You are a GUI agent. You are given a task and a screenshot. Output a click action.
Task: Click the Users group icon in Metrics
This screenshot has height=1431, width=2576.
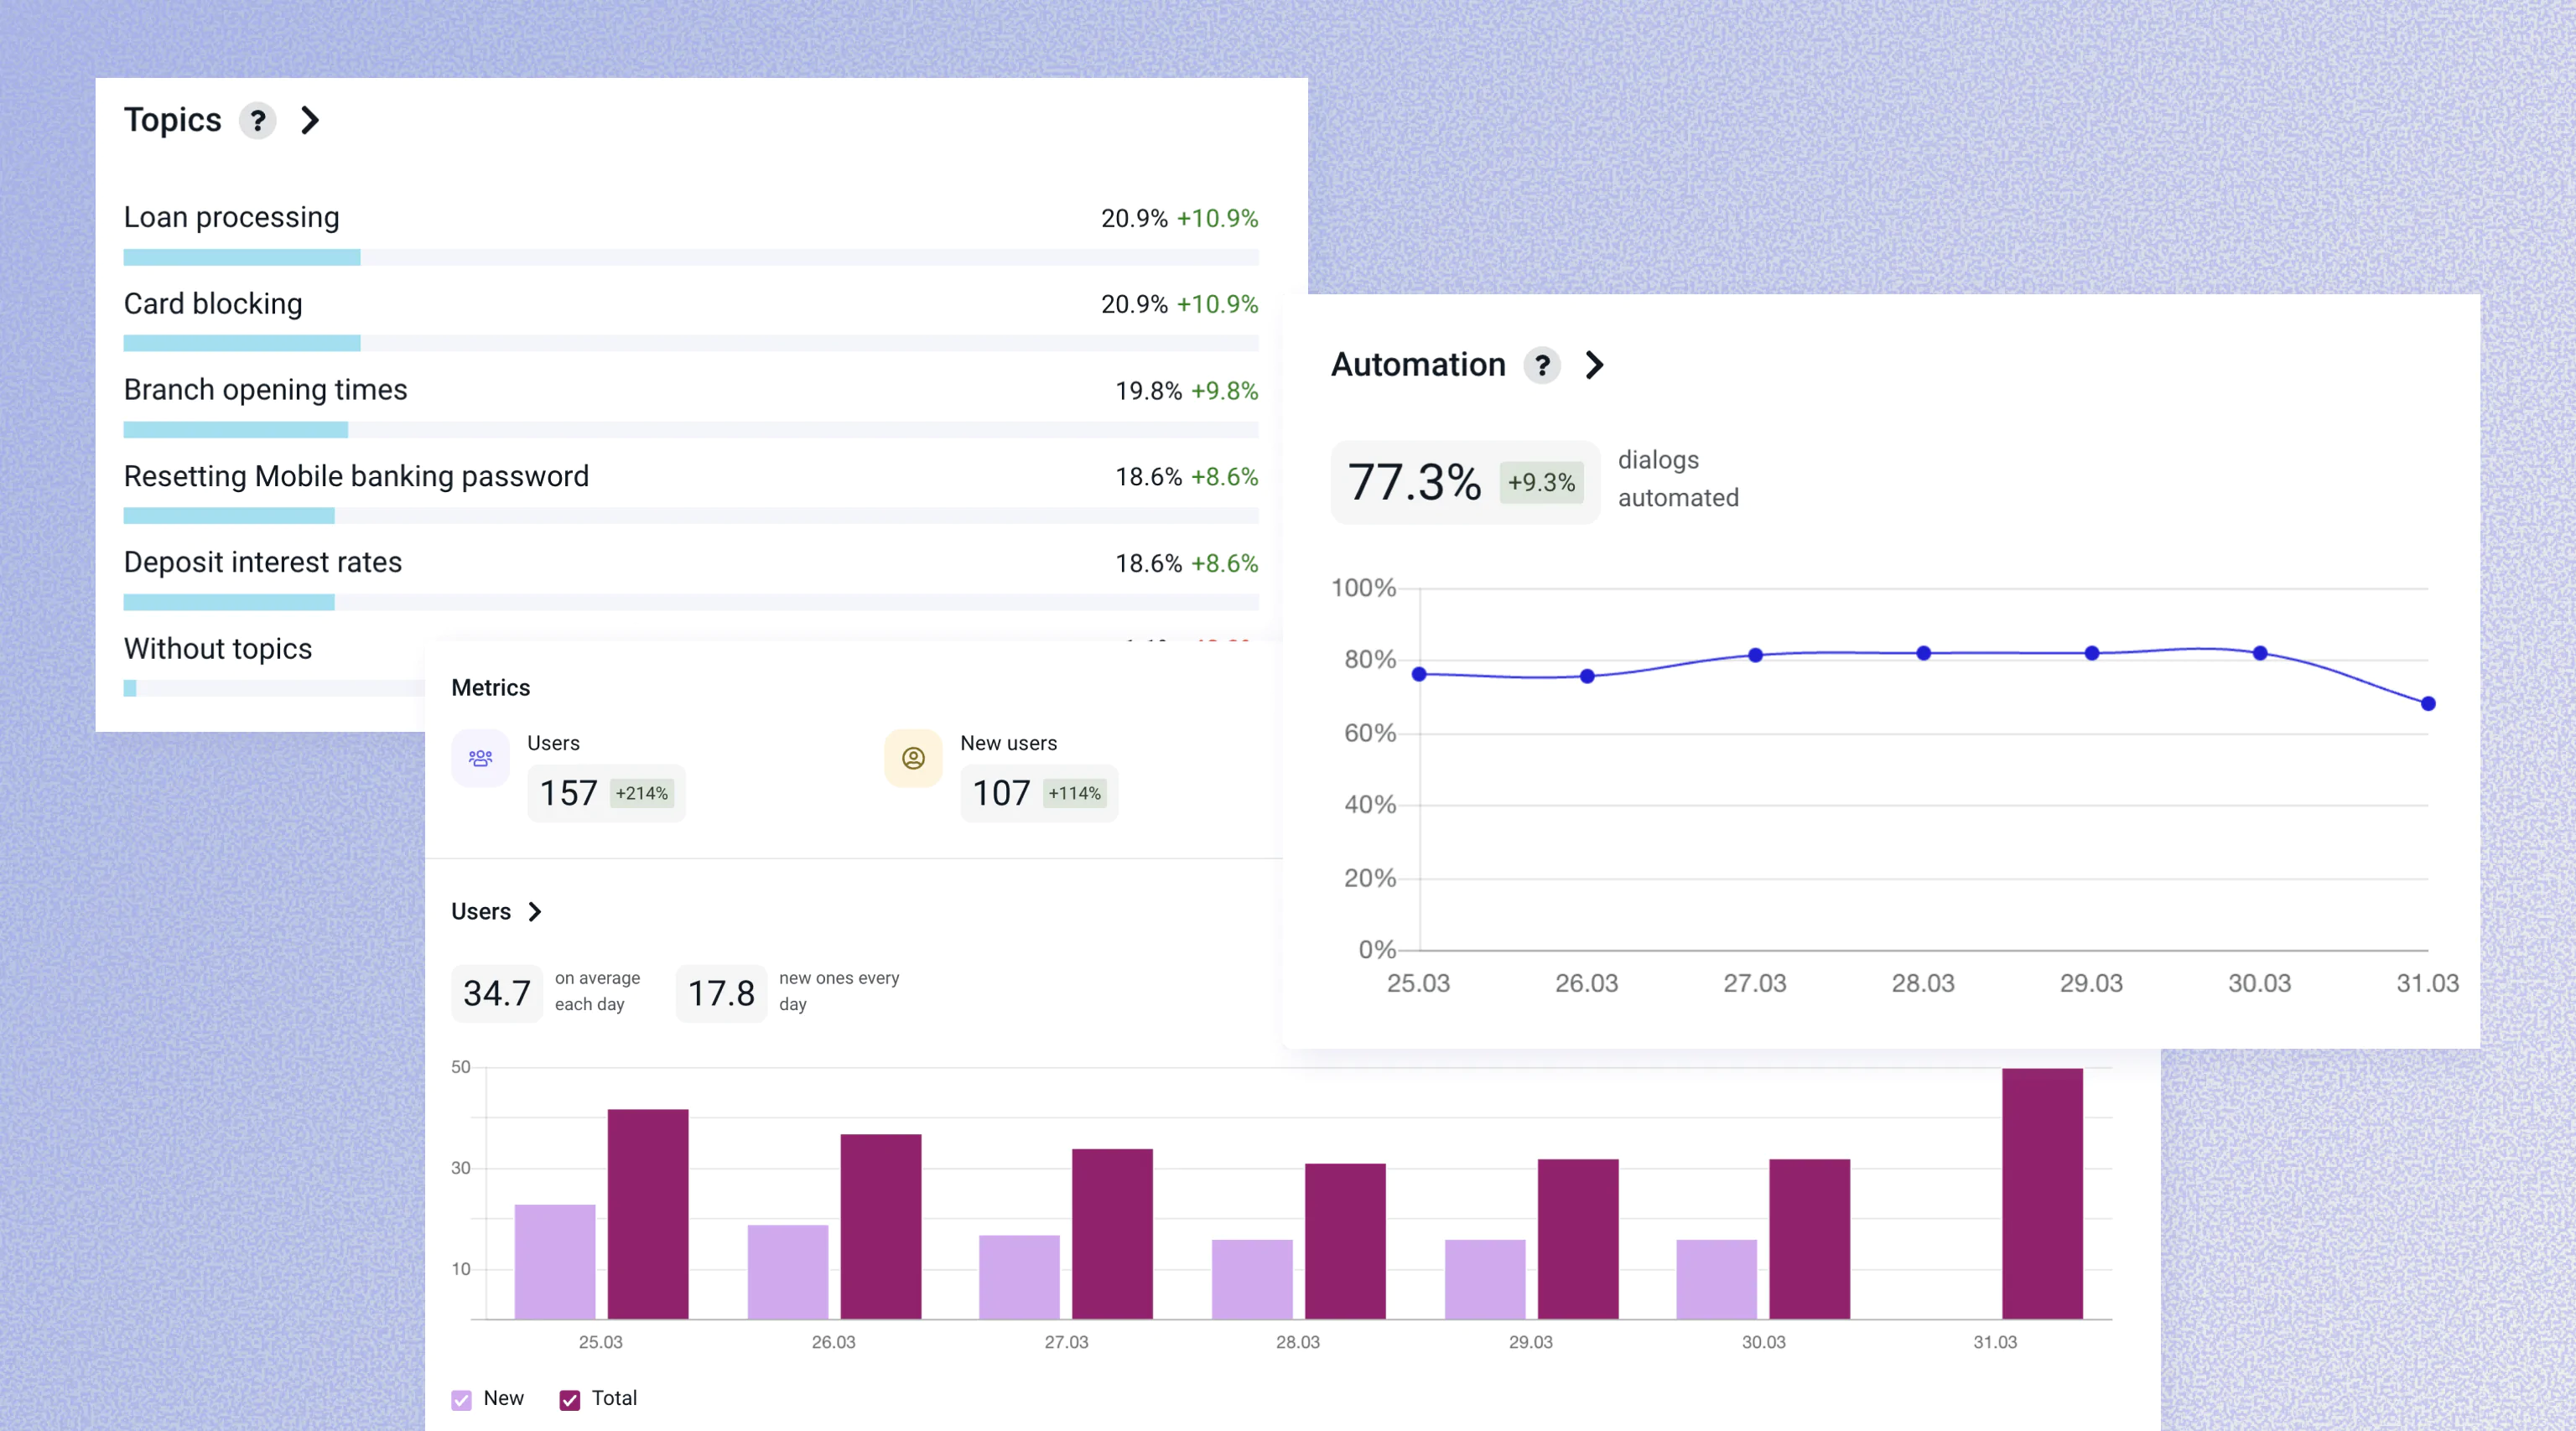(x=480, y=758)
